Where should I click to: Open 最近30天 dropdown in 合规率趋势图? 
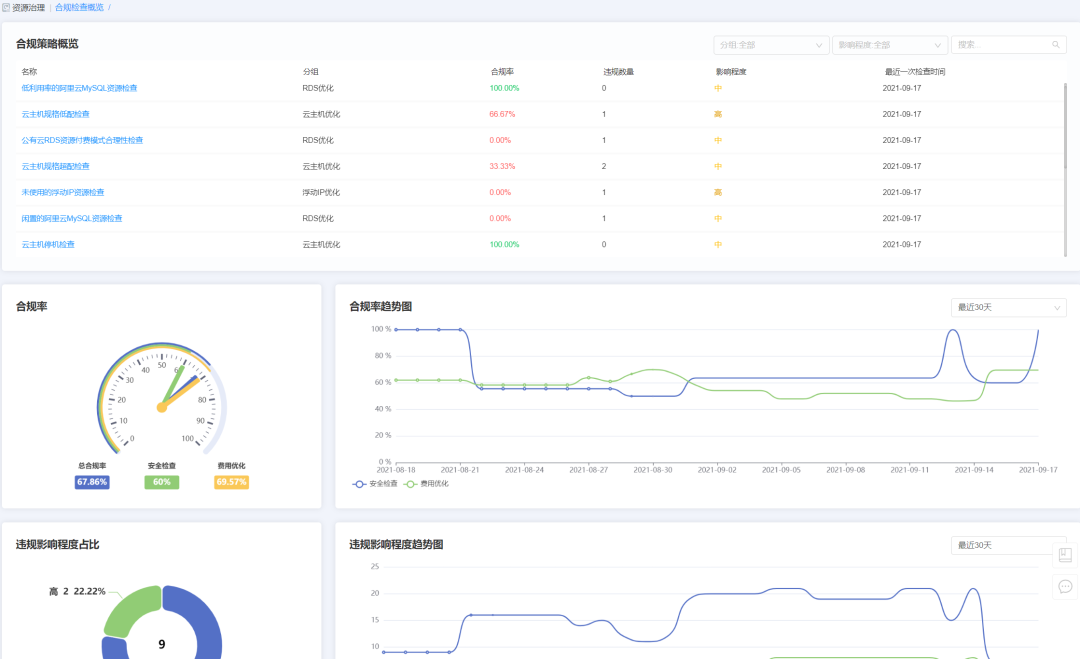tap(1008, 307)
